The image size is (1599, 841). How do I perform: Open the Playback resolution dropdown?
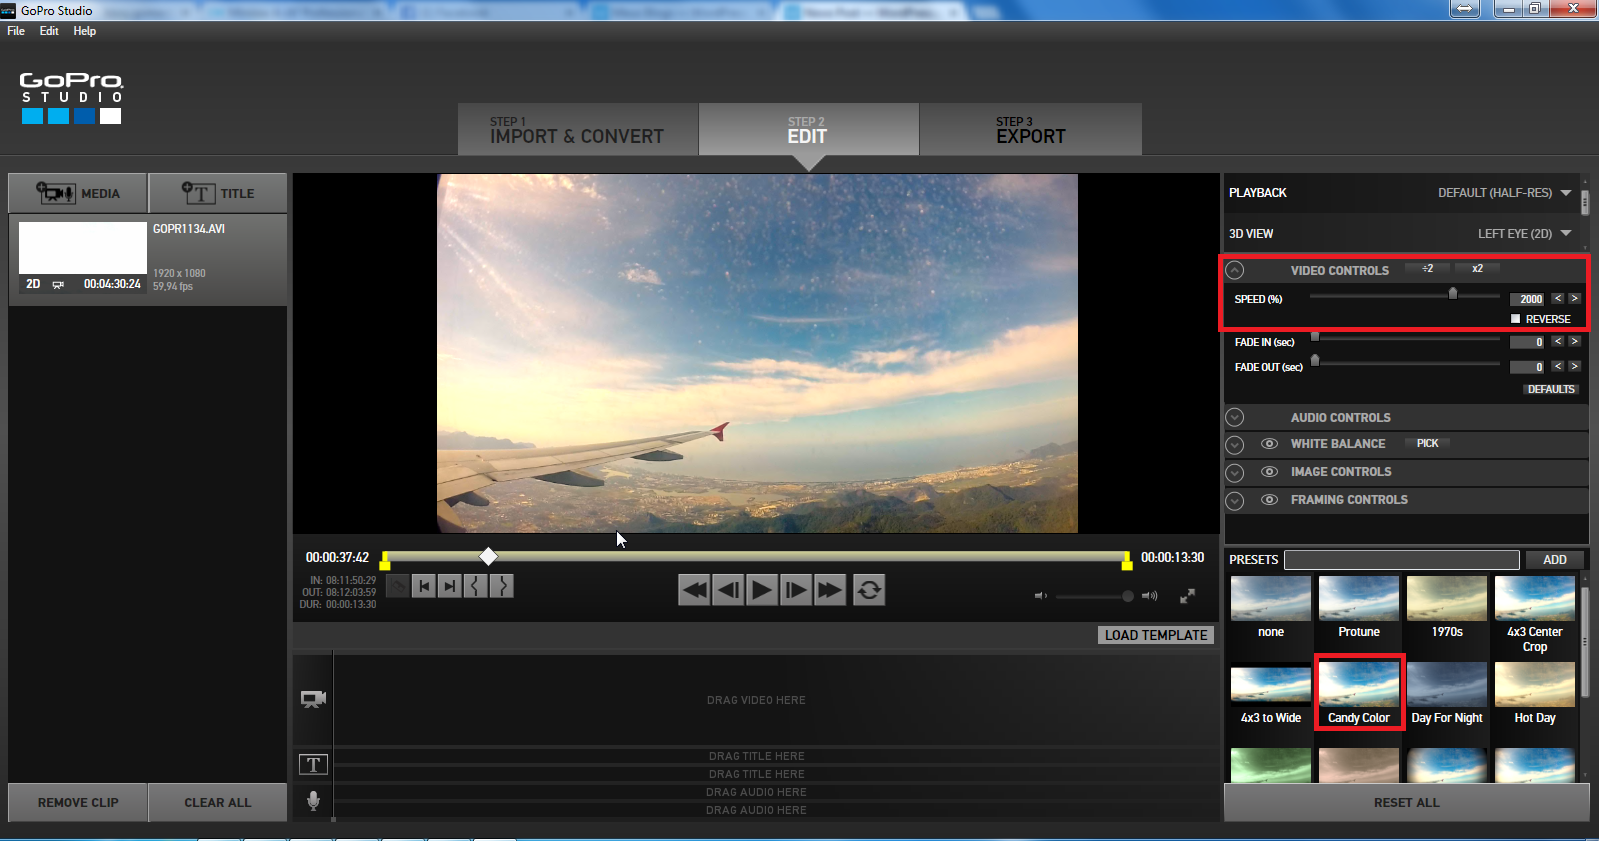[1566, 193]
